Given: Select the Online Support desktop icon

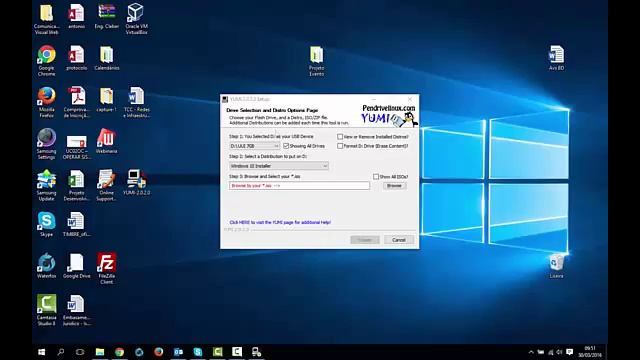Looking at the screenshot, I should tap(107, 185).
